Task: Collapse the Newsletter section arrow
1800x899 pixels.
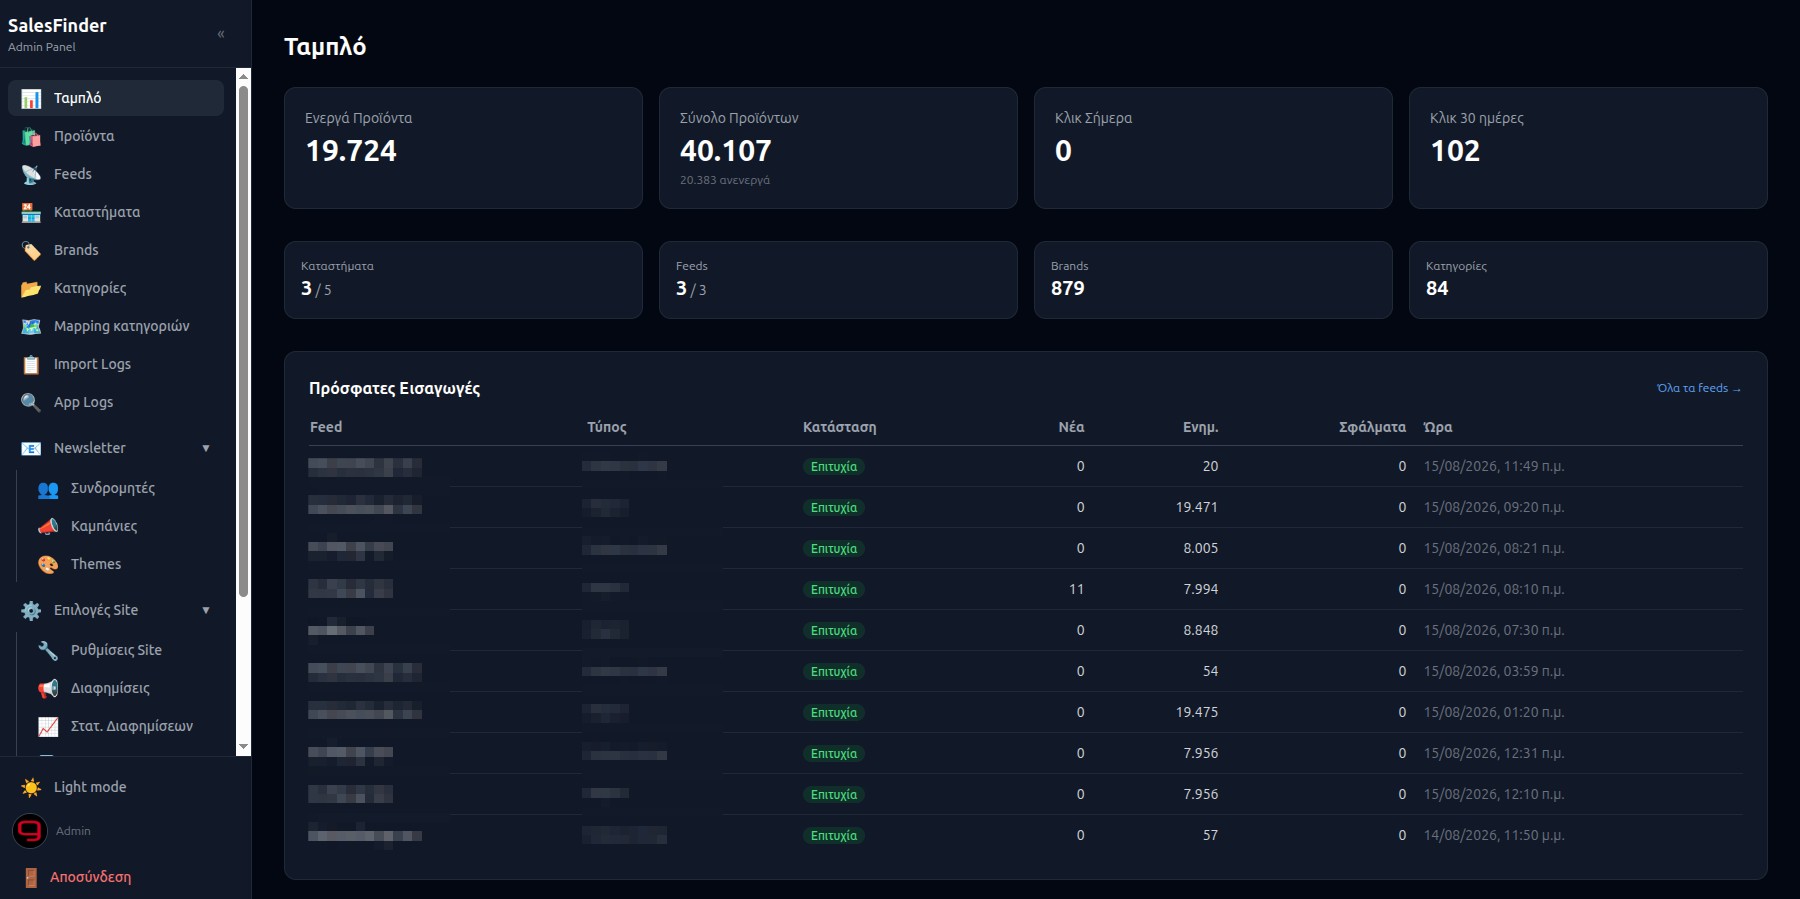Action: tap(206, 449)
